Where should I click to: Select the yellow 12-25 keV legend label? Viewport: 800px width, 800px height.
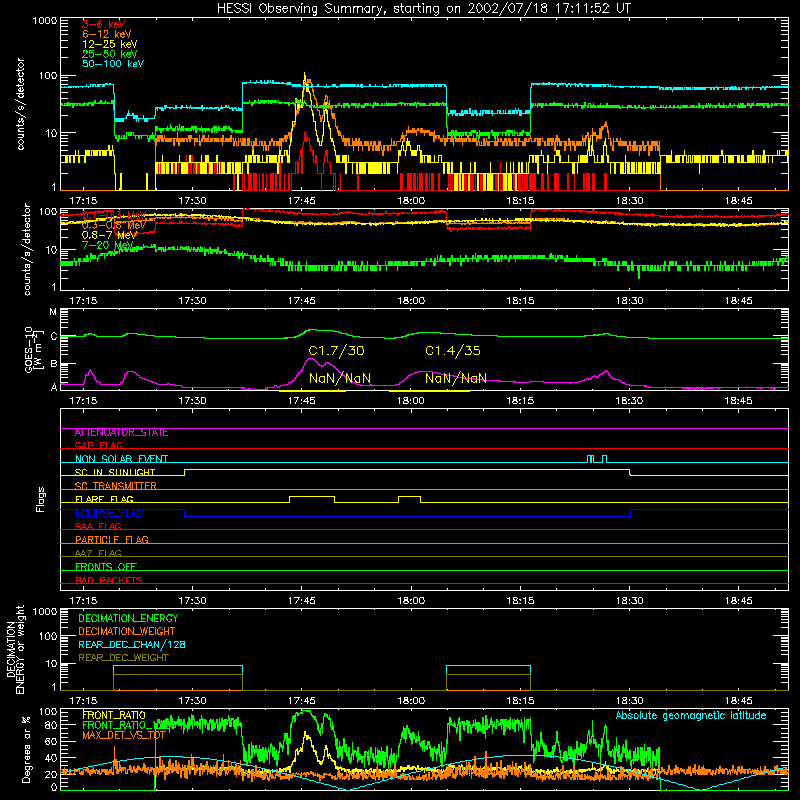pos(110,44)
